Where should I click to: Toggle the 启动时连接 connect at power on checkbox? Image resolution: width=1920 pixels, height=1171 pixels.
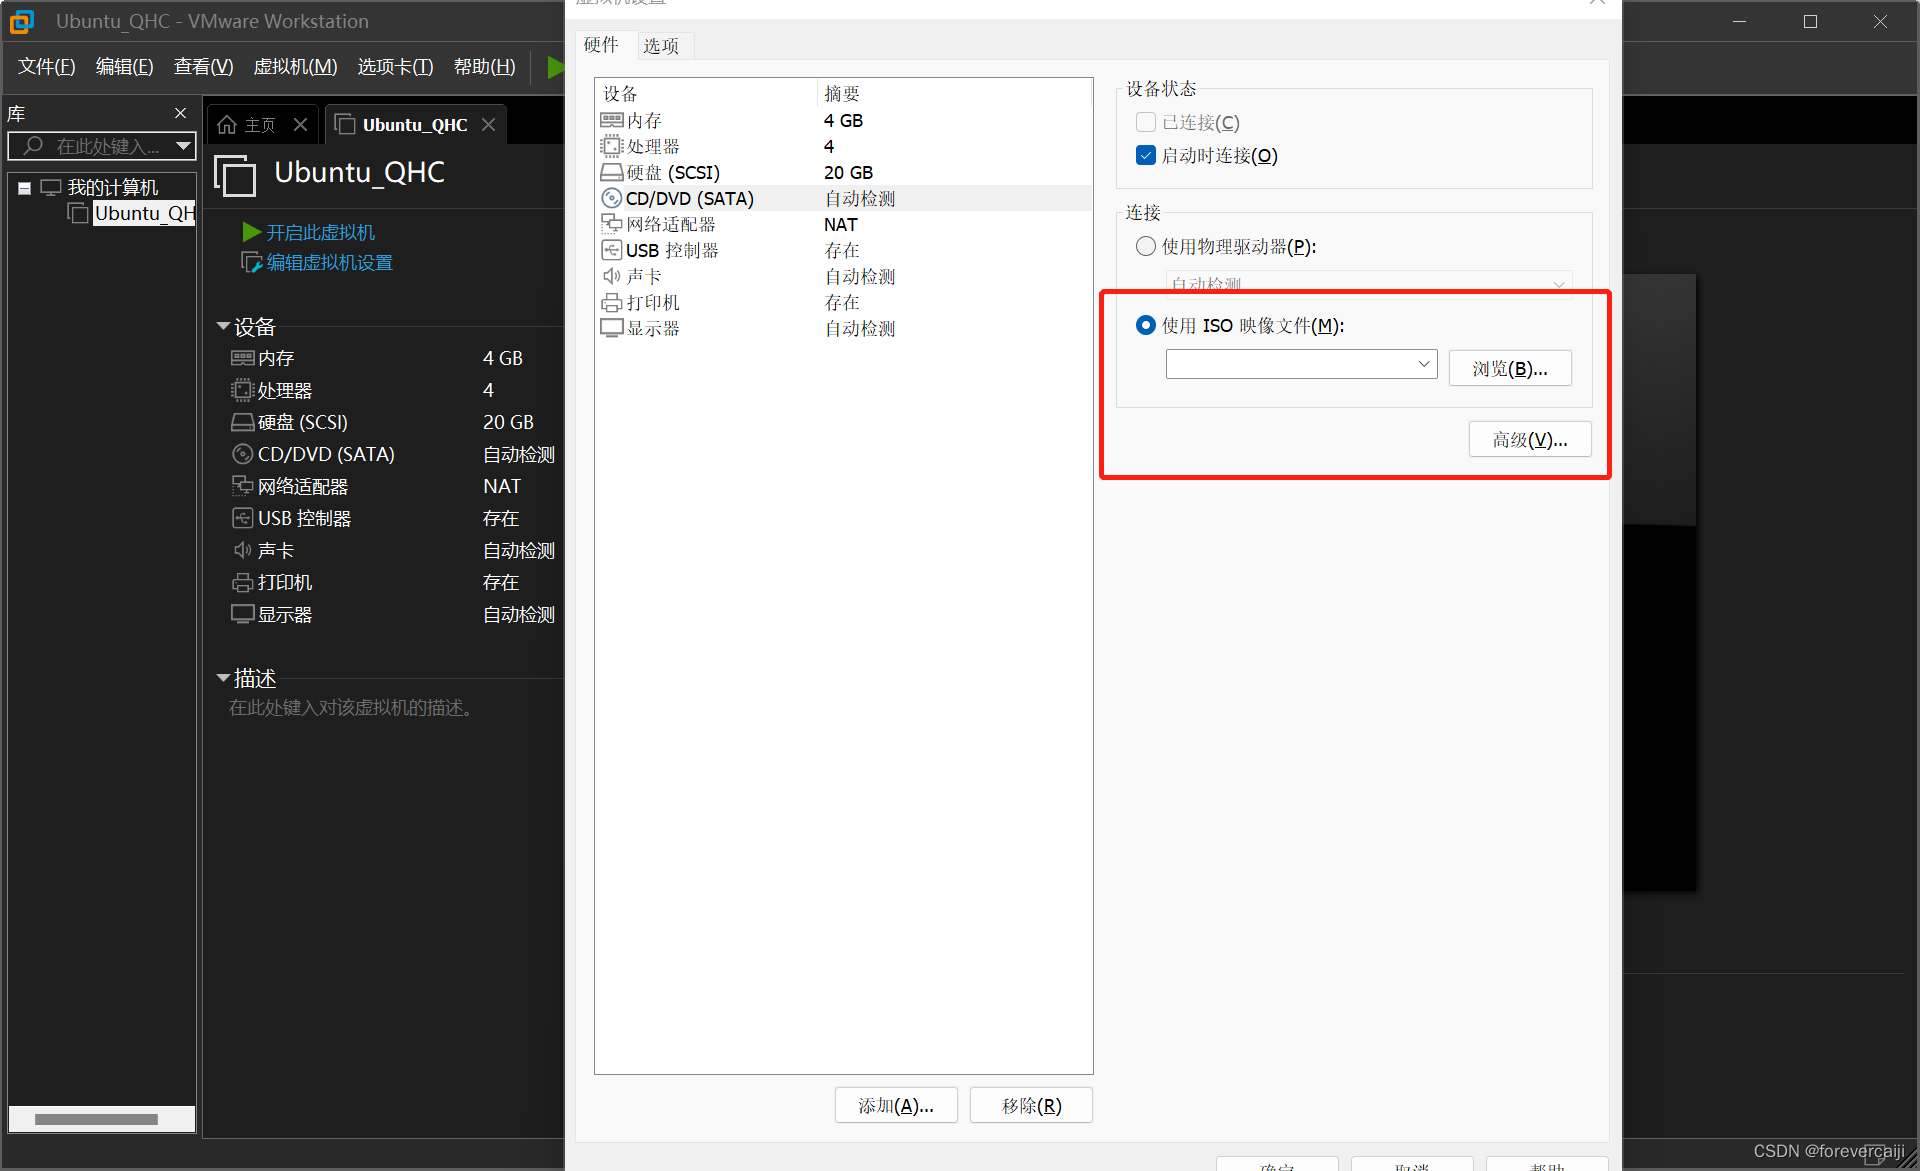pos(1146,155)
